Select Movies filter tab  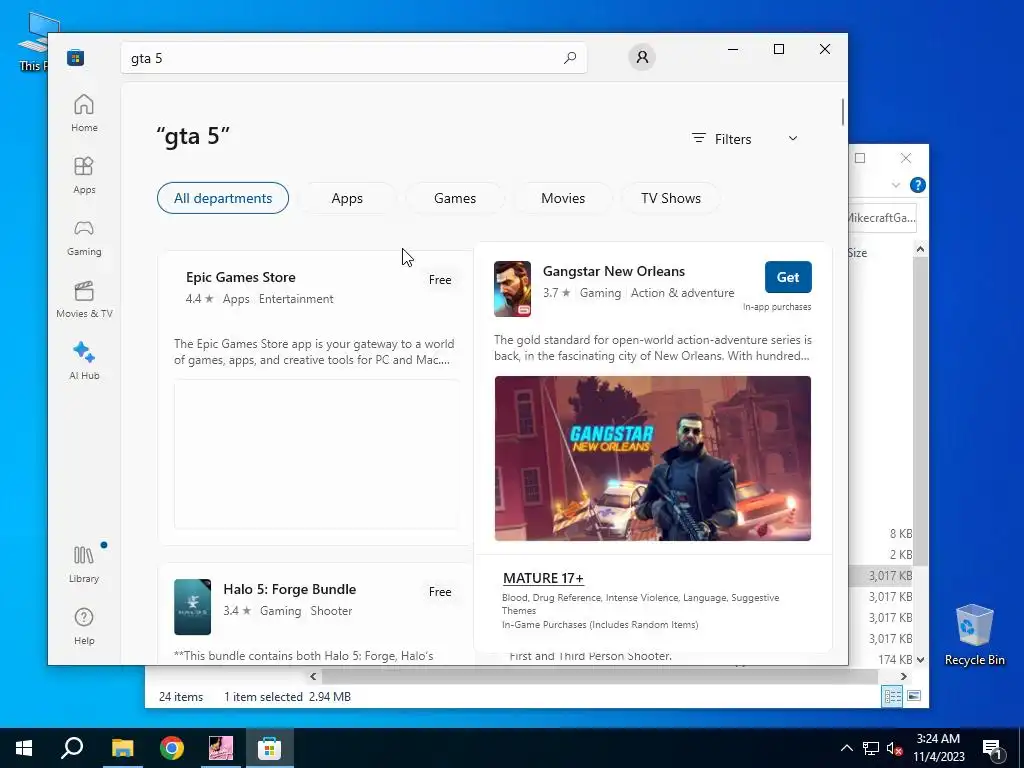(563, 198)
